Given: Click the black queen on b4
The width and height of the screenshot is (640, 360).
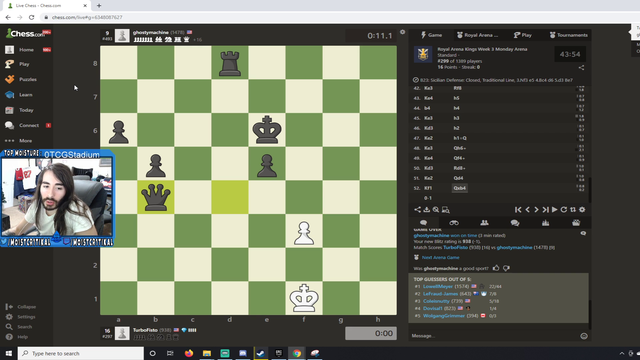Looking at the screenshot, I should [x=156, y=198].
